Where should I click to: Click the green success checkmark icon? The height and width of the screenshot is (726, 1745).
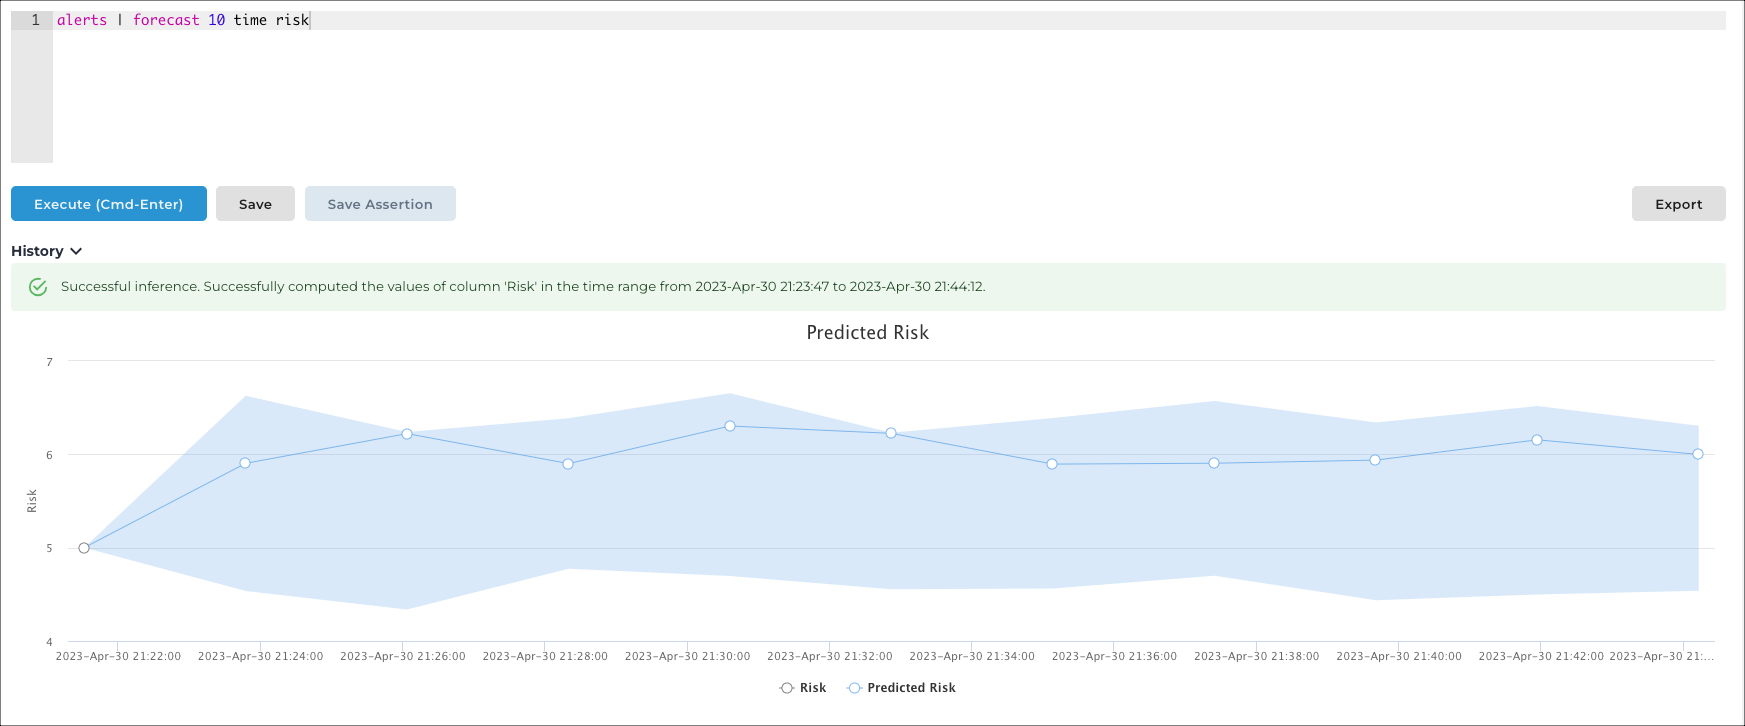(x=38, y=287)
